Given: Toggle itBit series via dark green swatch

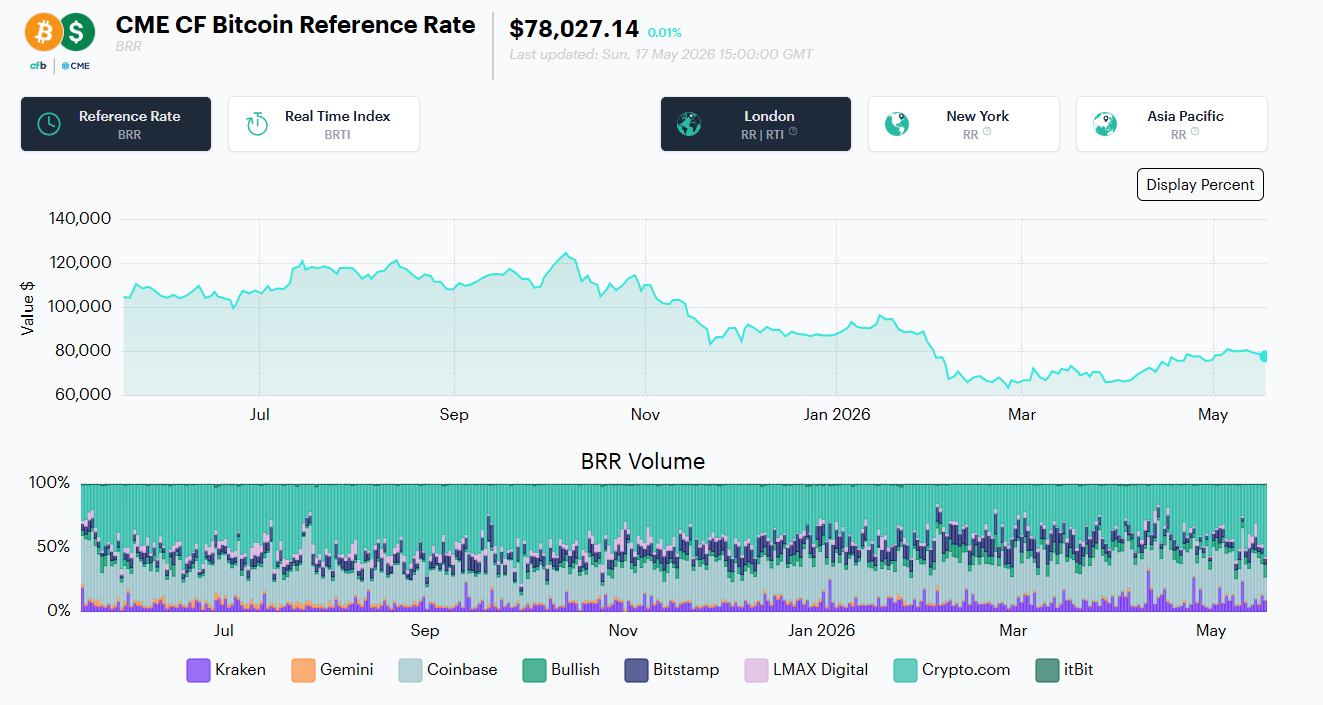Looking at the screenshot, I should [1047, 670].
